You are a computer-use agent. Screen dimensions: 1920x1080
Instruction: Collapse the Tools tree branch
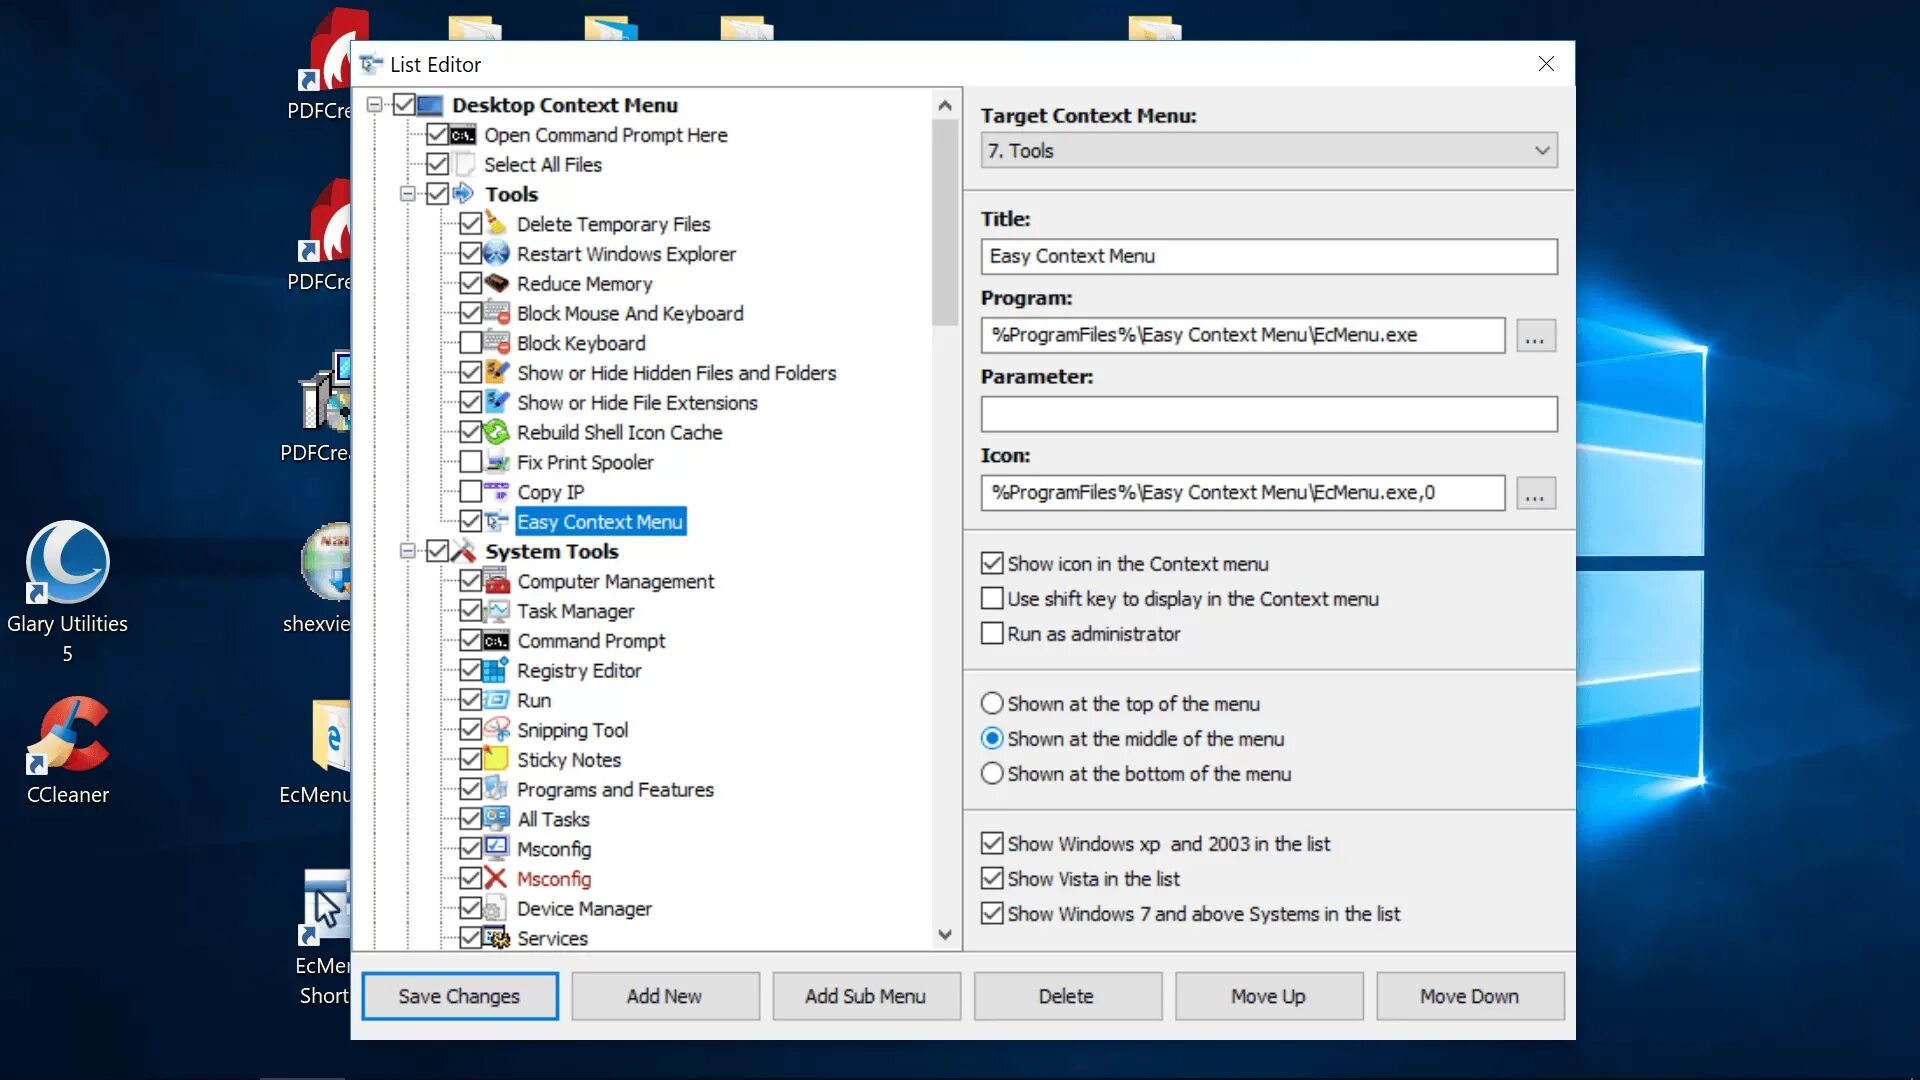(x=407, y=194)
